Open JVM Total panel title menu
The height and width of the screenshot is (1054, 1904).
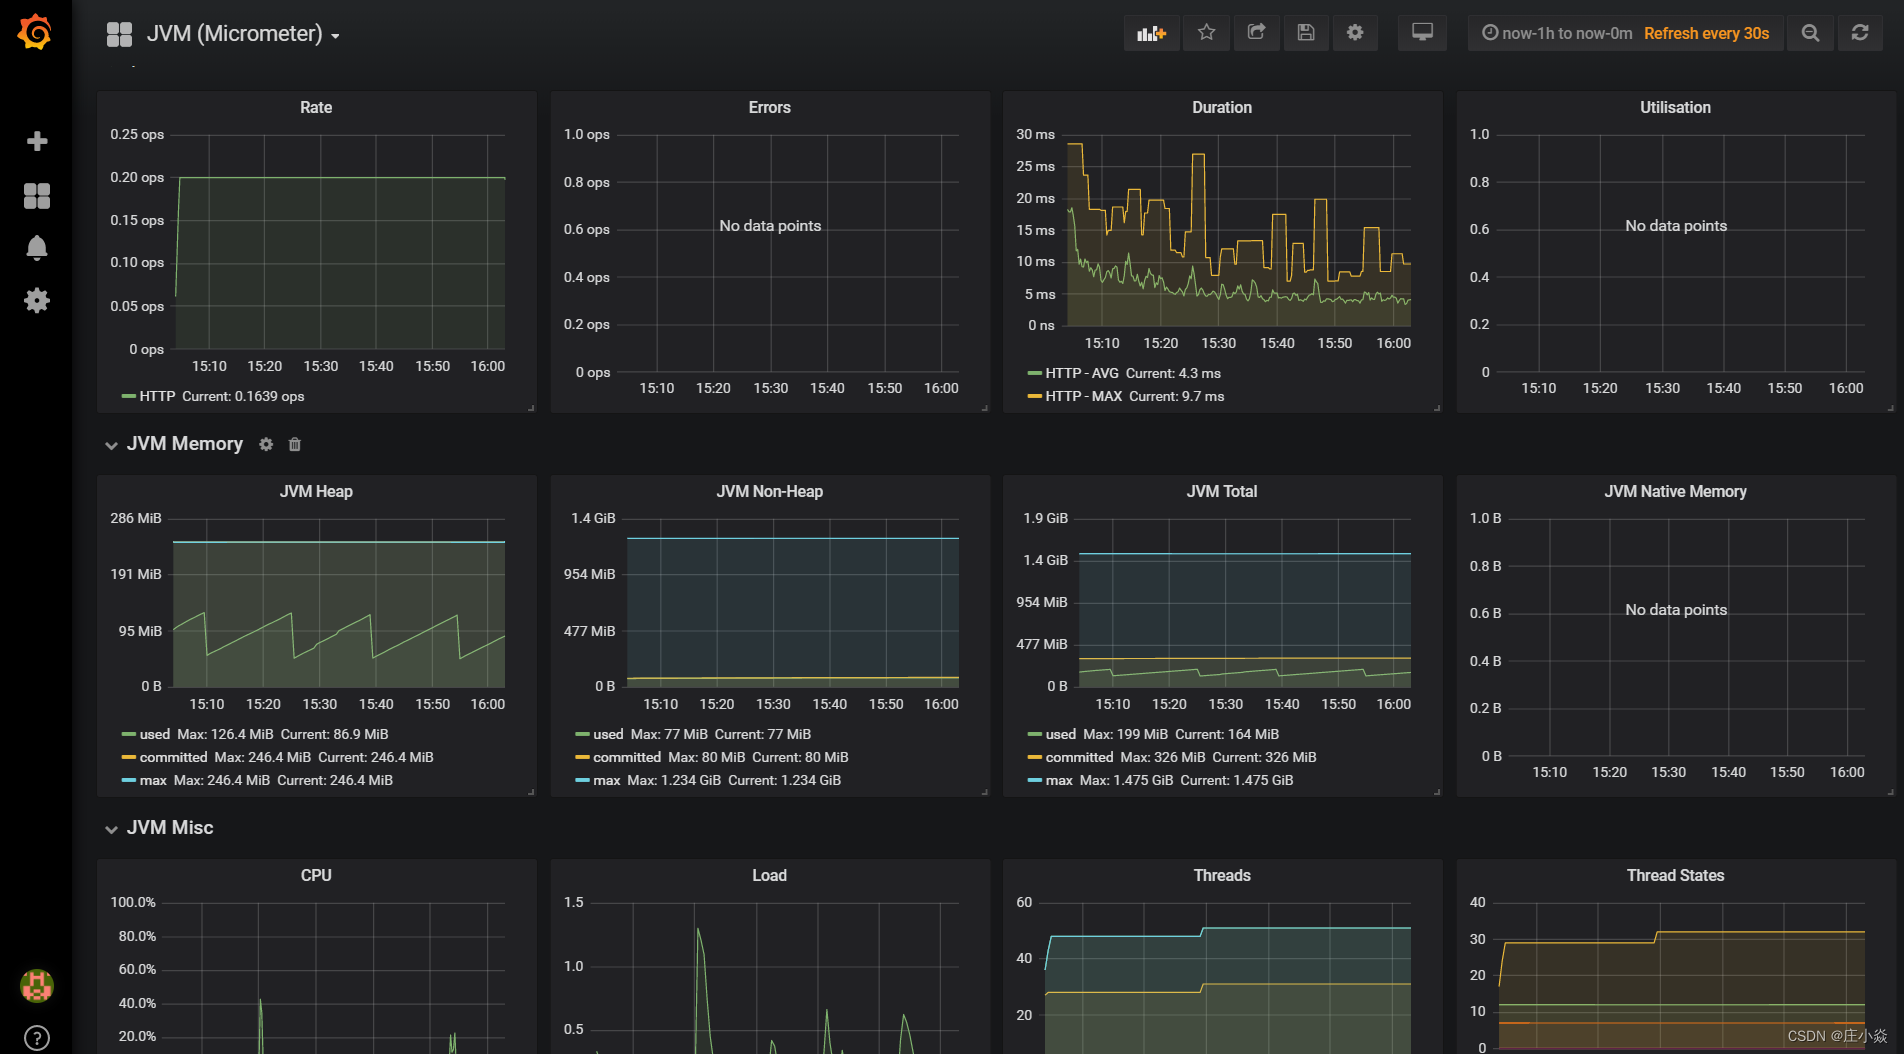tap(1222, 491)
